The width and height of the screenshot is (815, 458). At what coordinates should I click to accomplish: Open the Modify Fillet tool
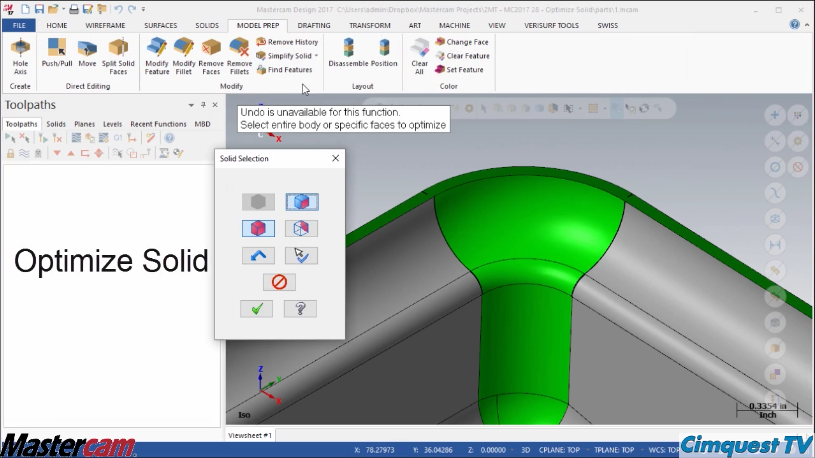point(183,56)
